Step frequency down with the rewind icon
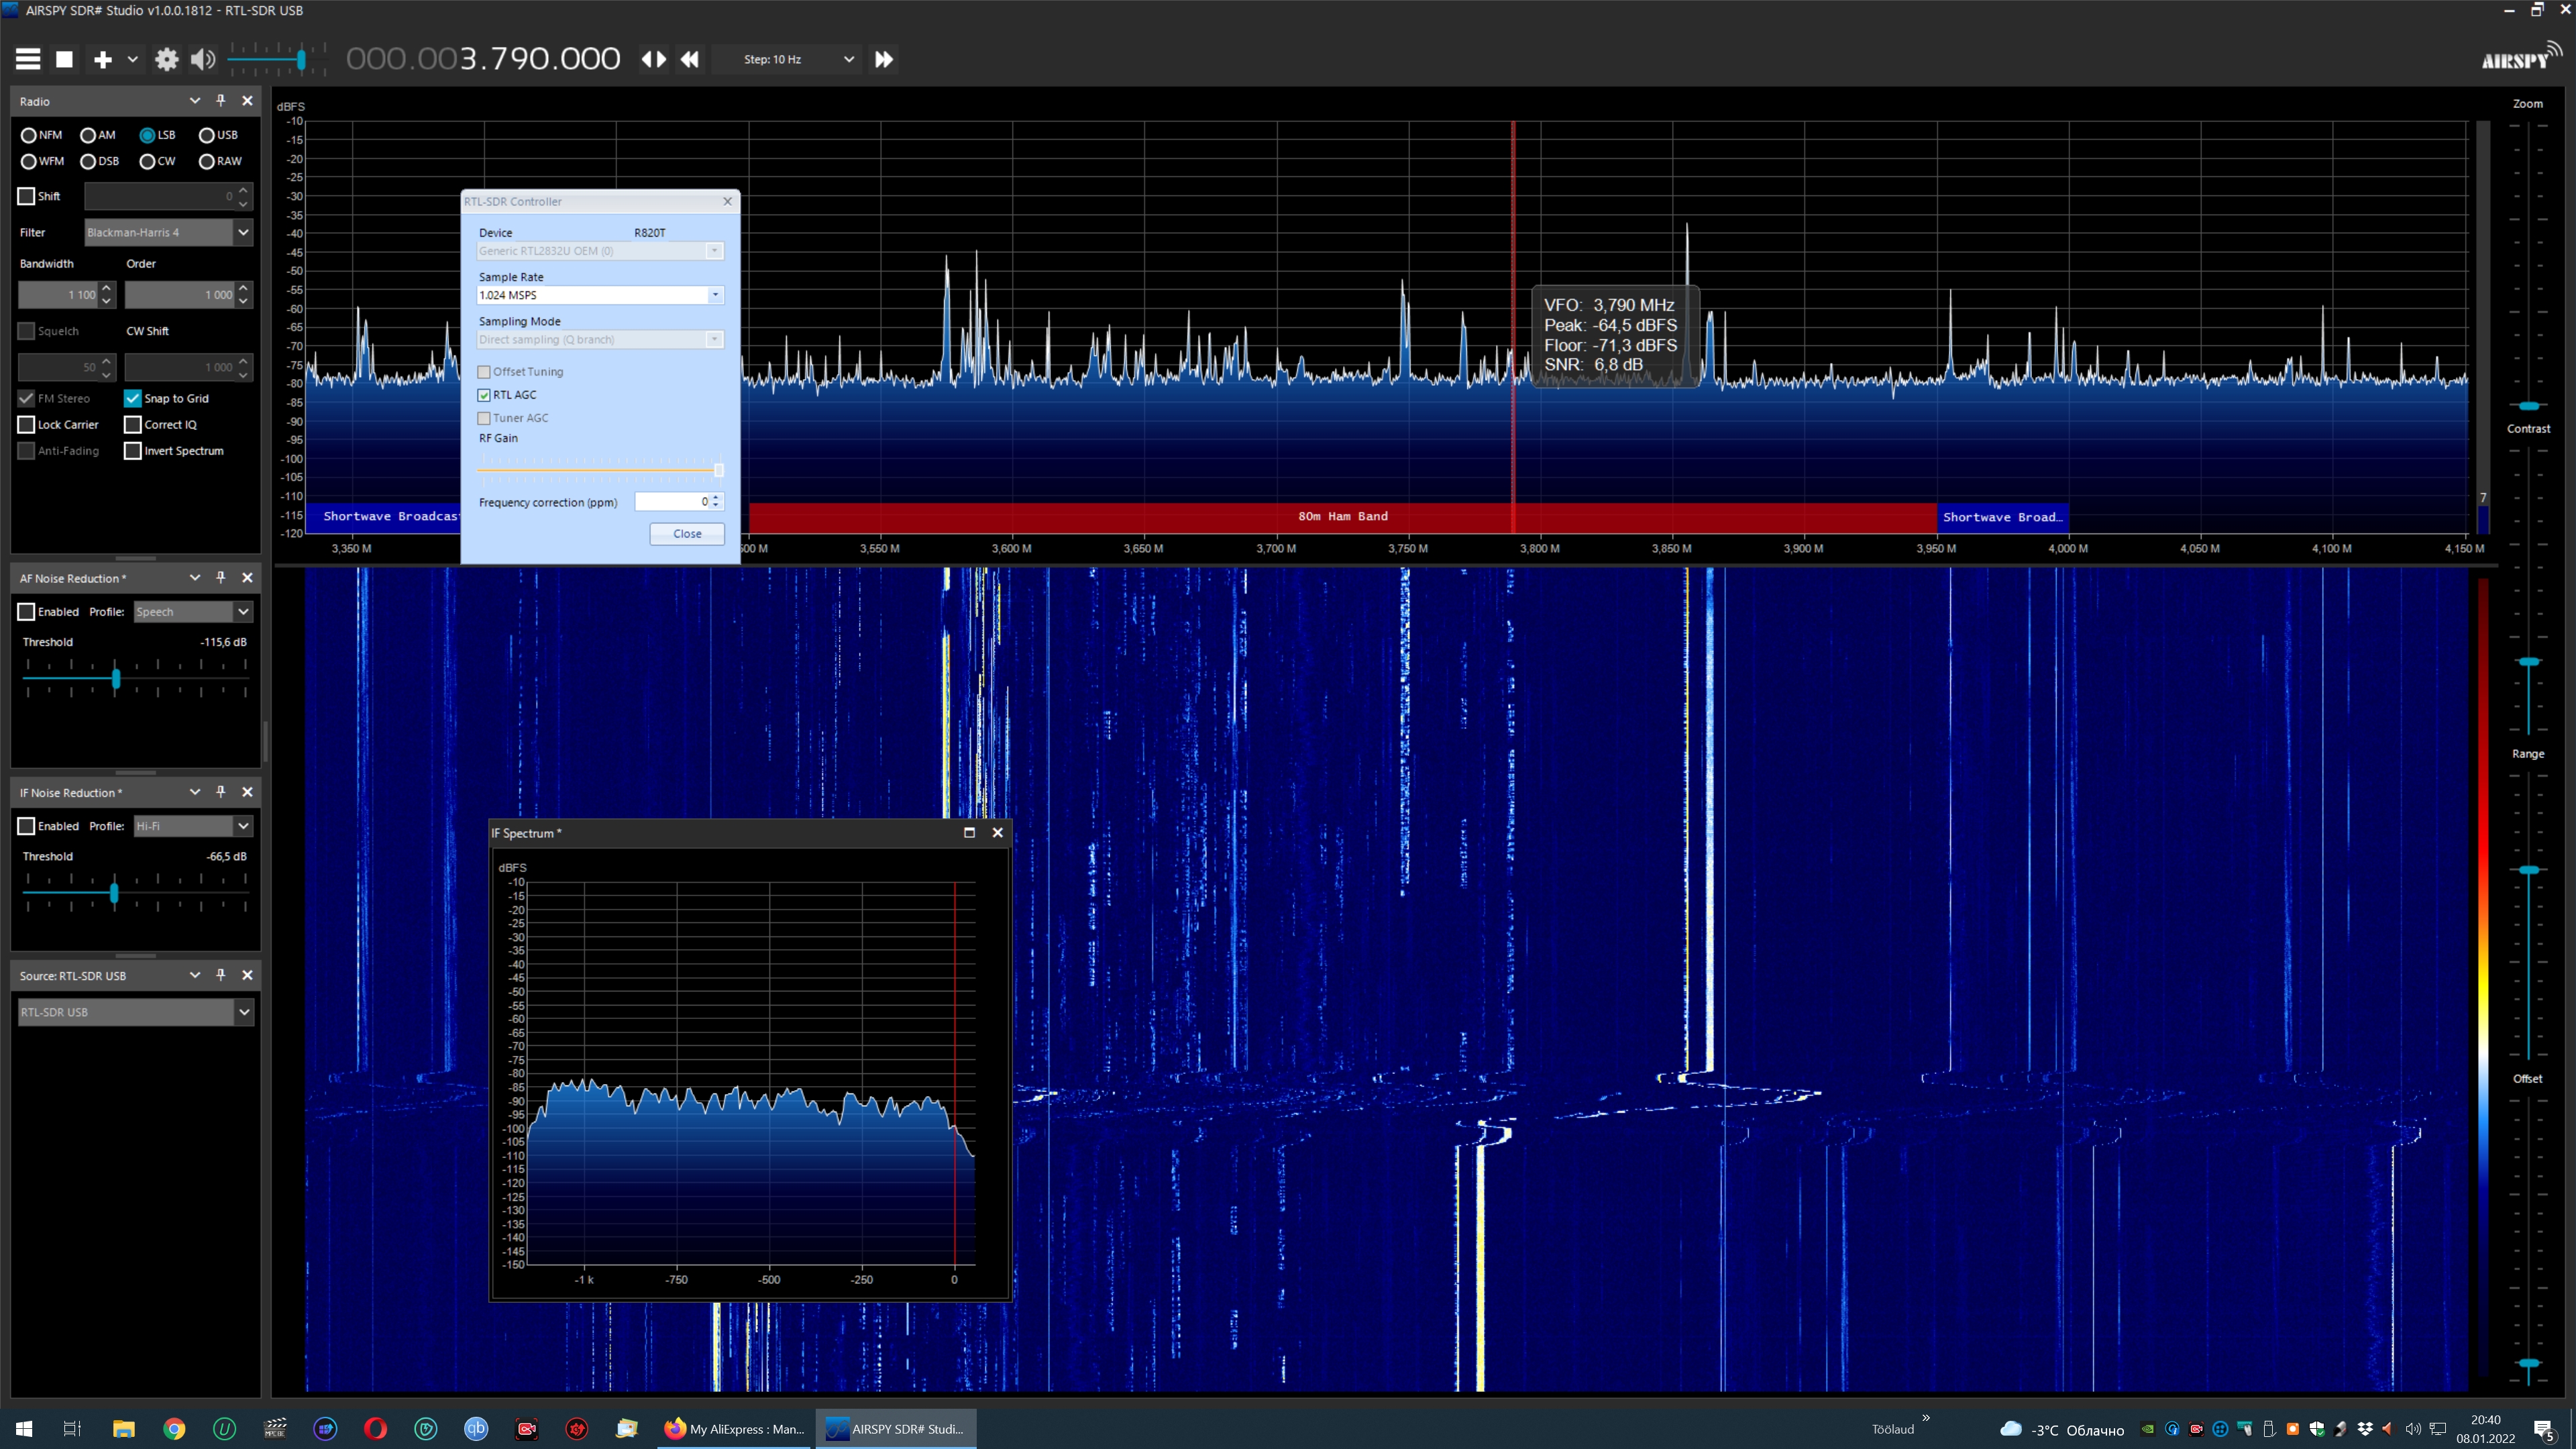 (x=690, y=59)
